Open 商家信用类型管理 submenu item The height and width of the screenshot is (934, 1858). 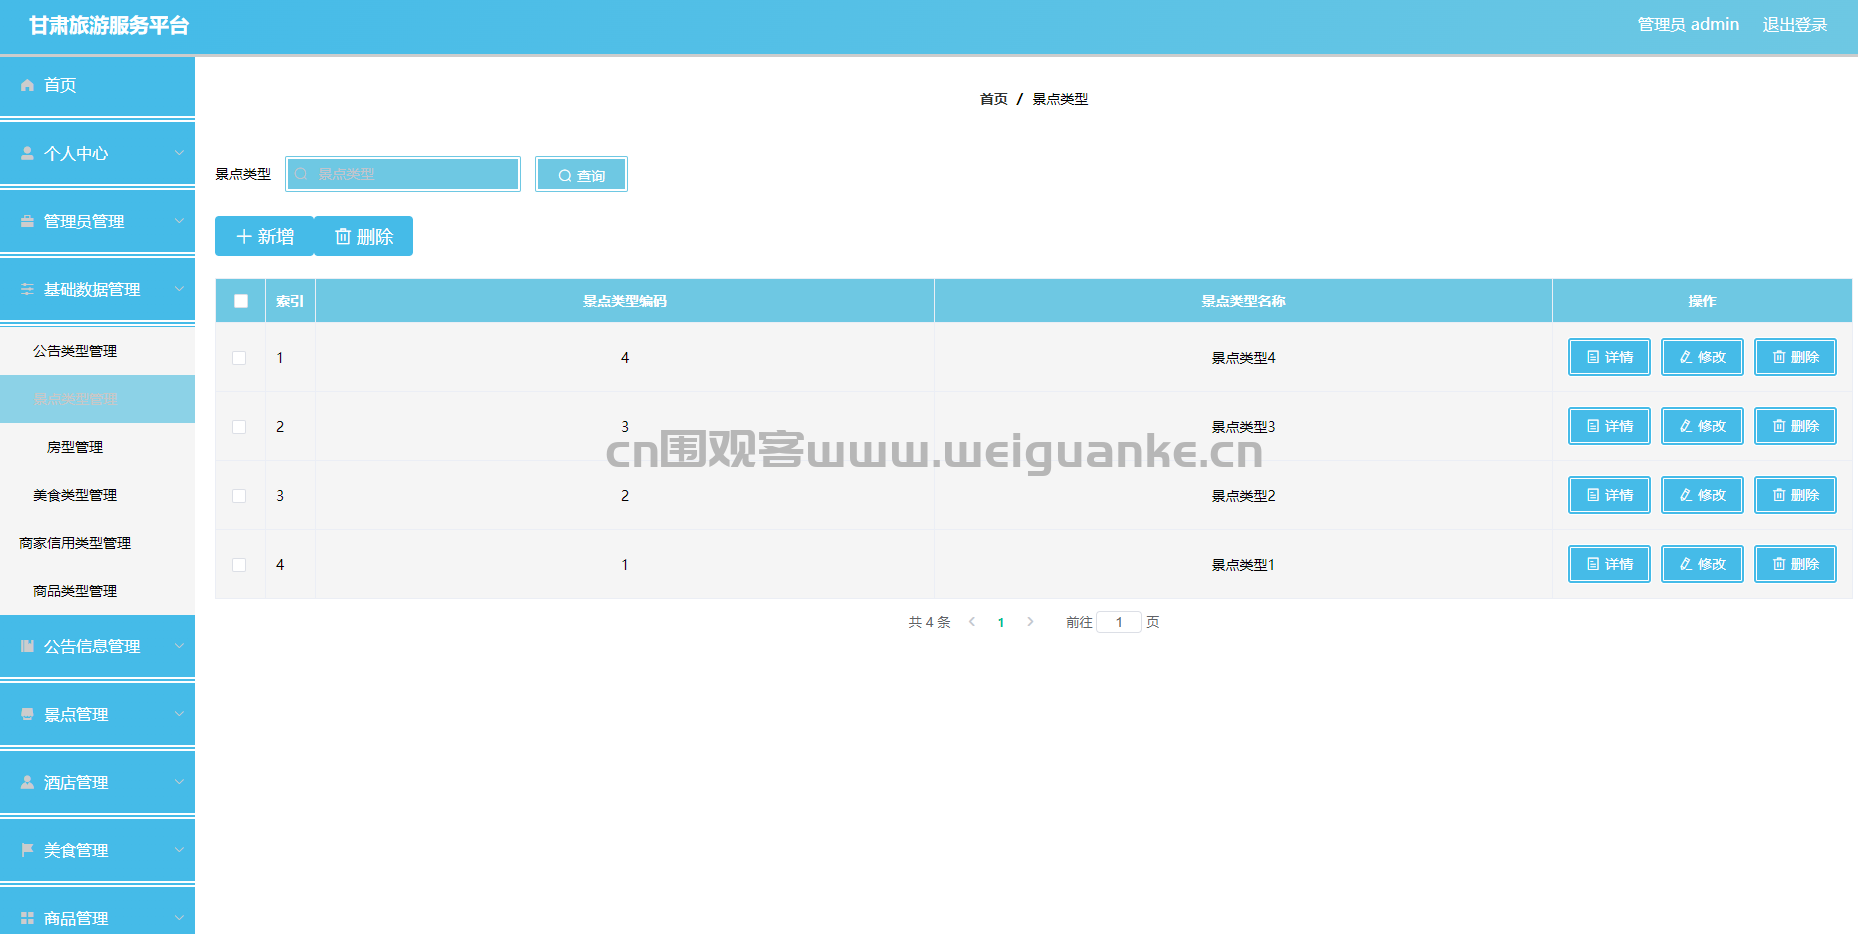pyautogui.click(x=75, y=543)
